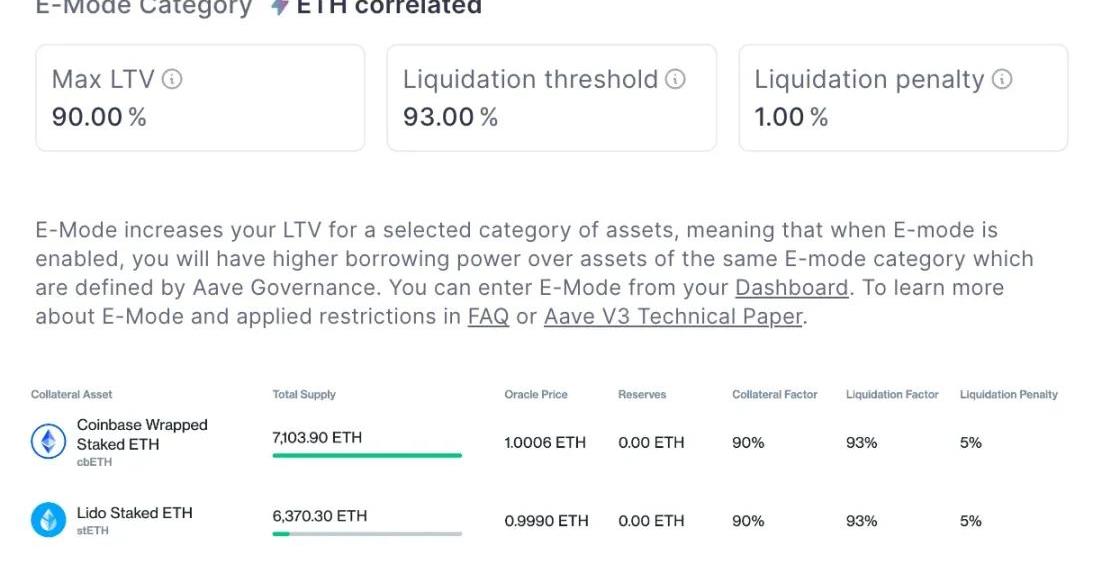Click the Collateral Factor column header
Image resolution: width=1102 pixels, height=570 pixels.
[x=774, y=394]
